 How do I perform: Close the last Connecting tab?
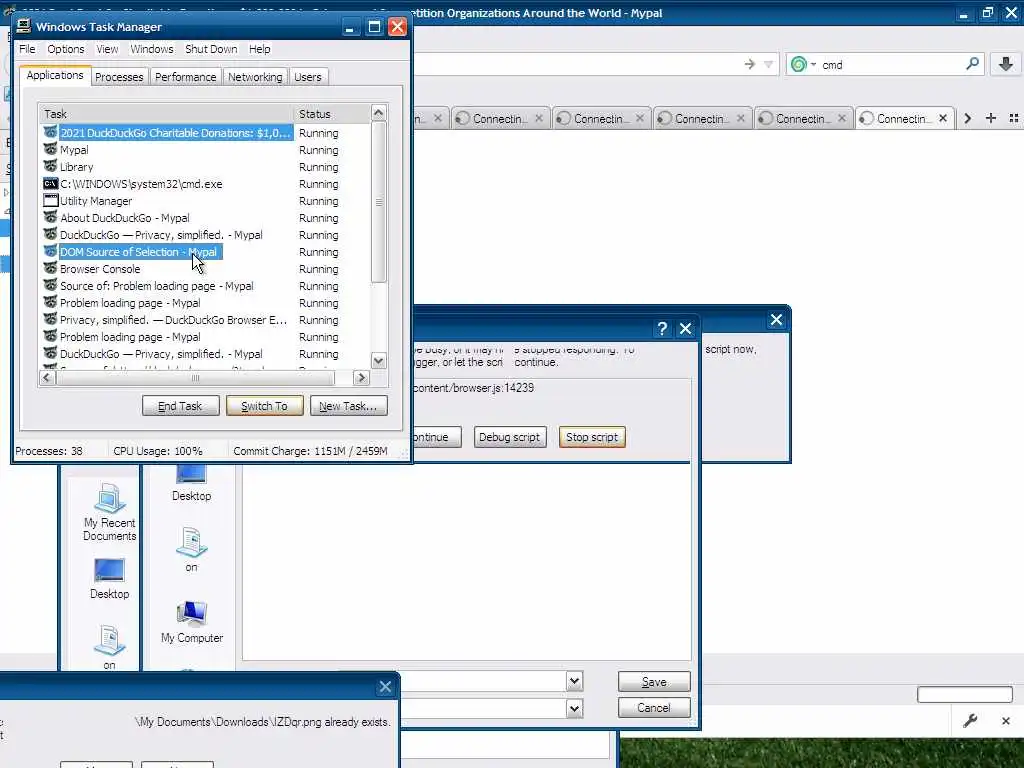point(943,118)
